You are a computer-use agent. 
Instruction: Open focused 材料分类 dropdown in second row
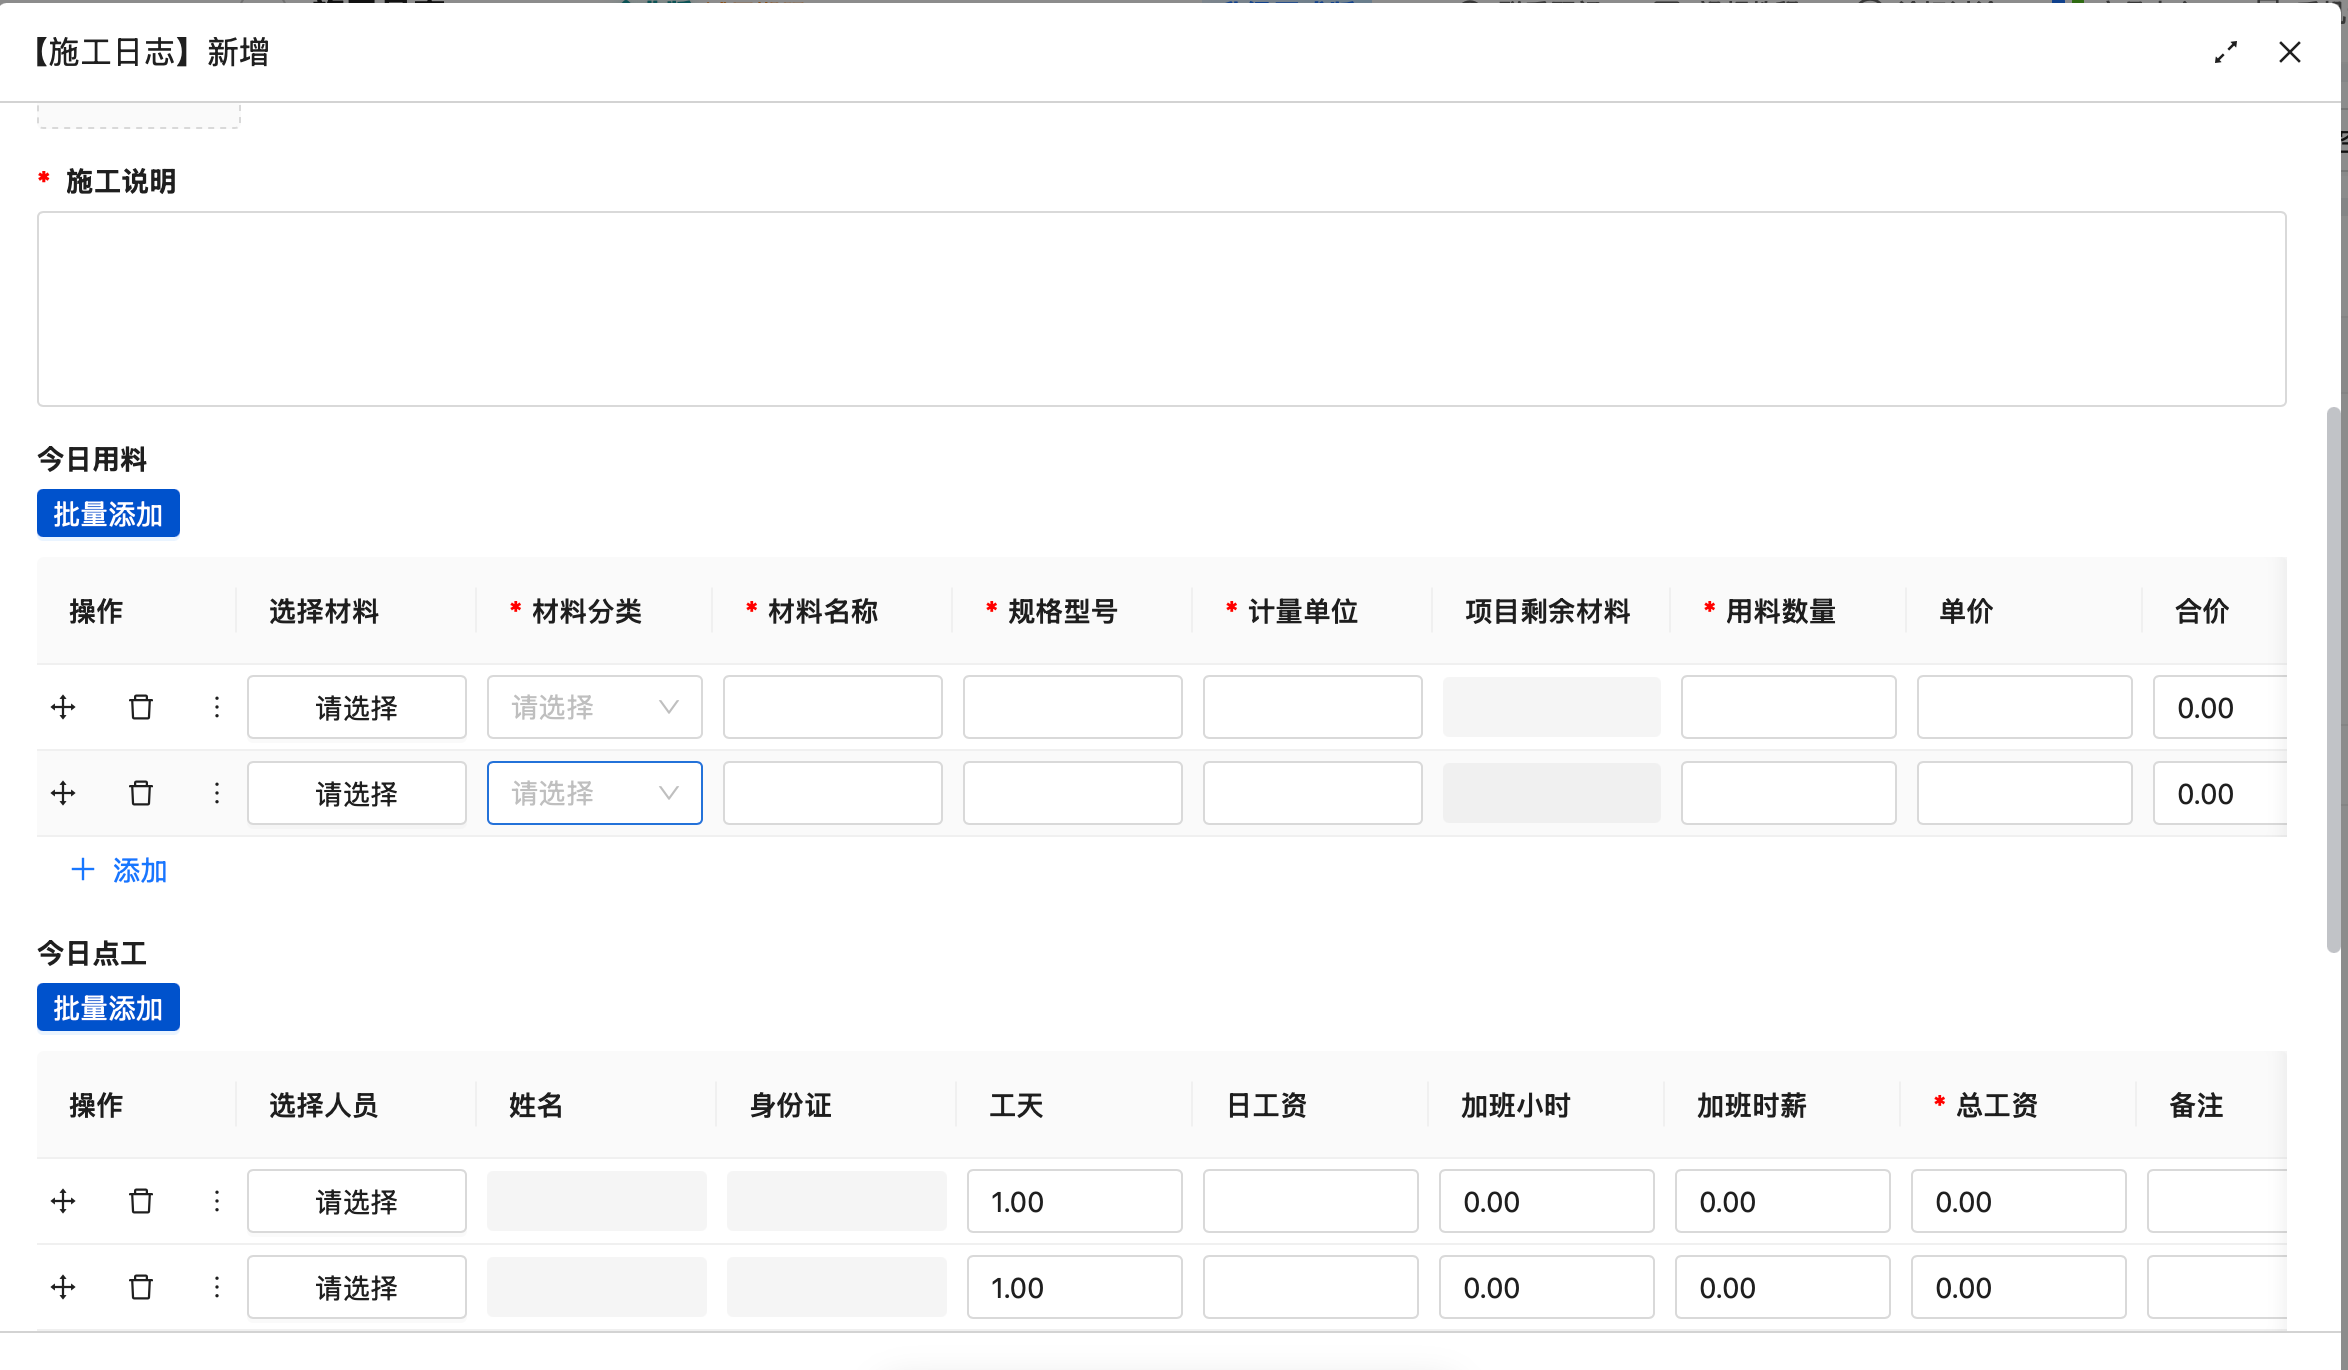[x=595, y=793]
